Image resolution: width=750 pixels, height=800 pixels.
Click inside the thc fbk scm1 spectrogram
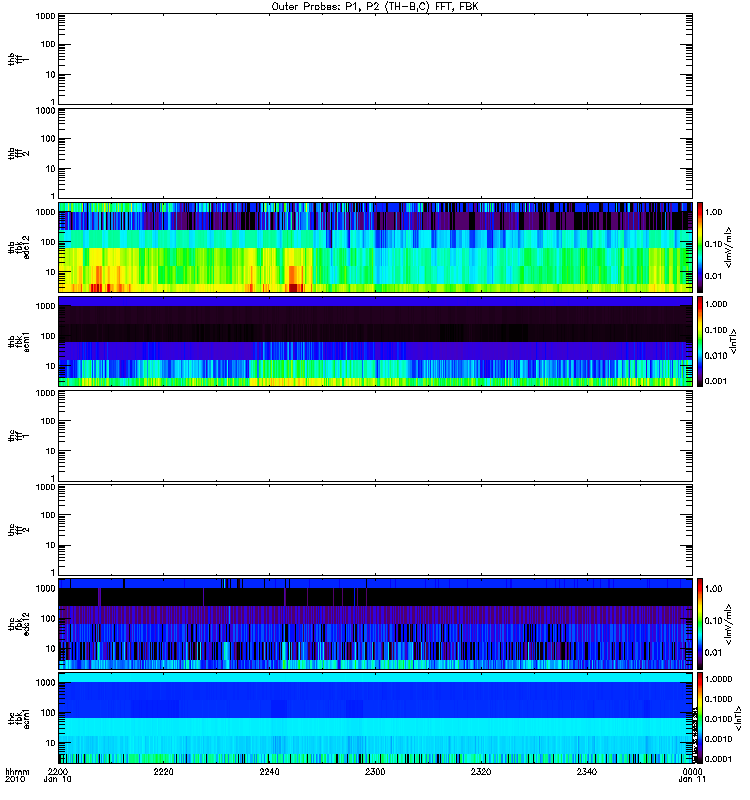pos(376,718)
